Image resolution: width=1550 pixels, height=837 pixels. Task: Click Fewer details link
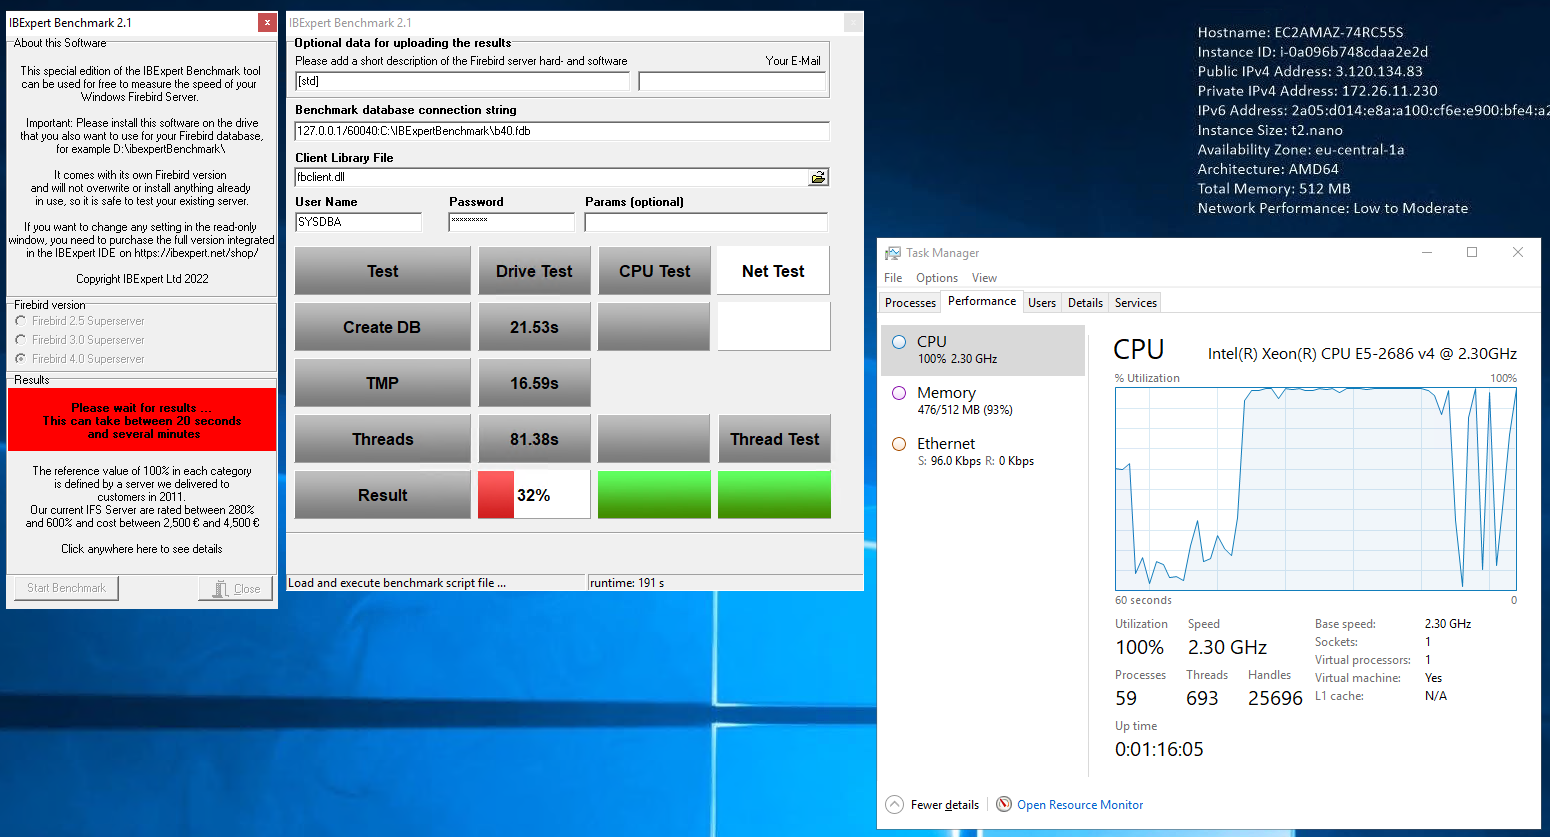pos(945,805)
